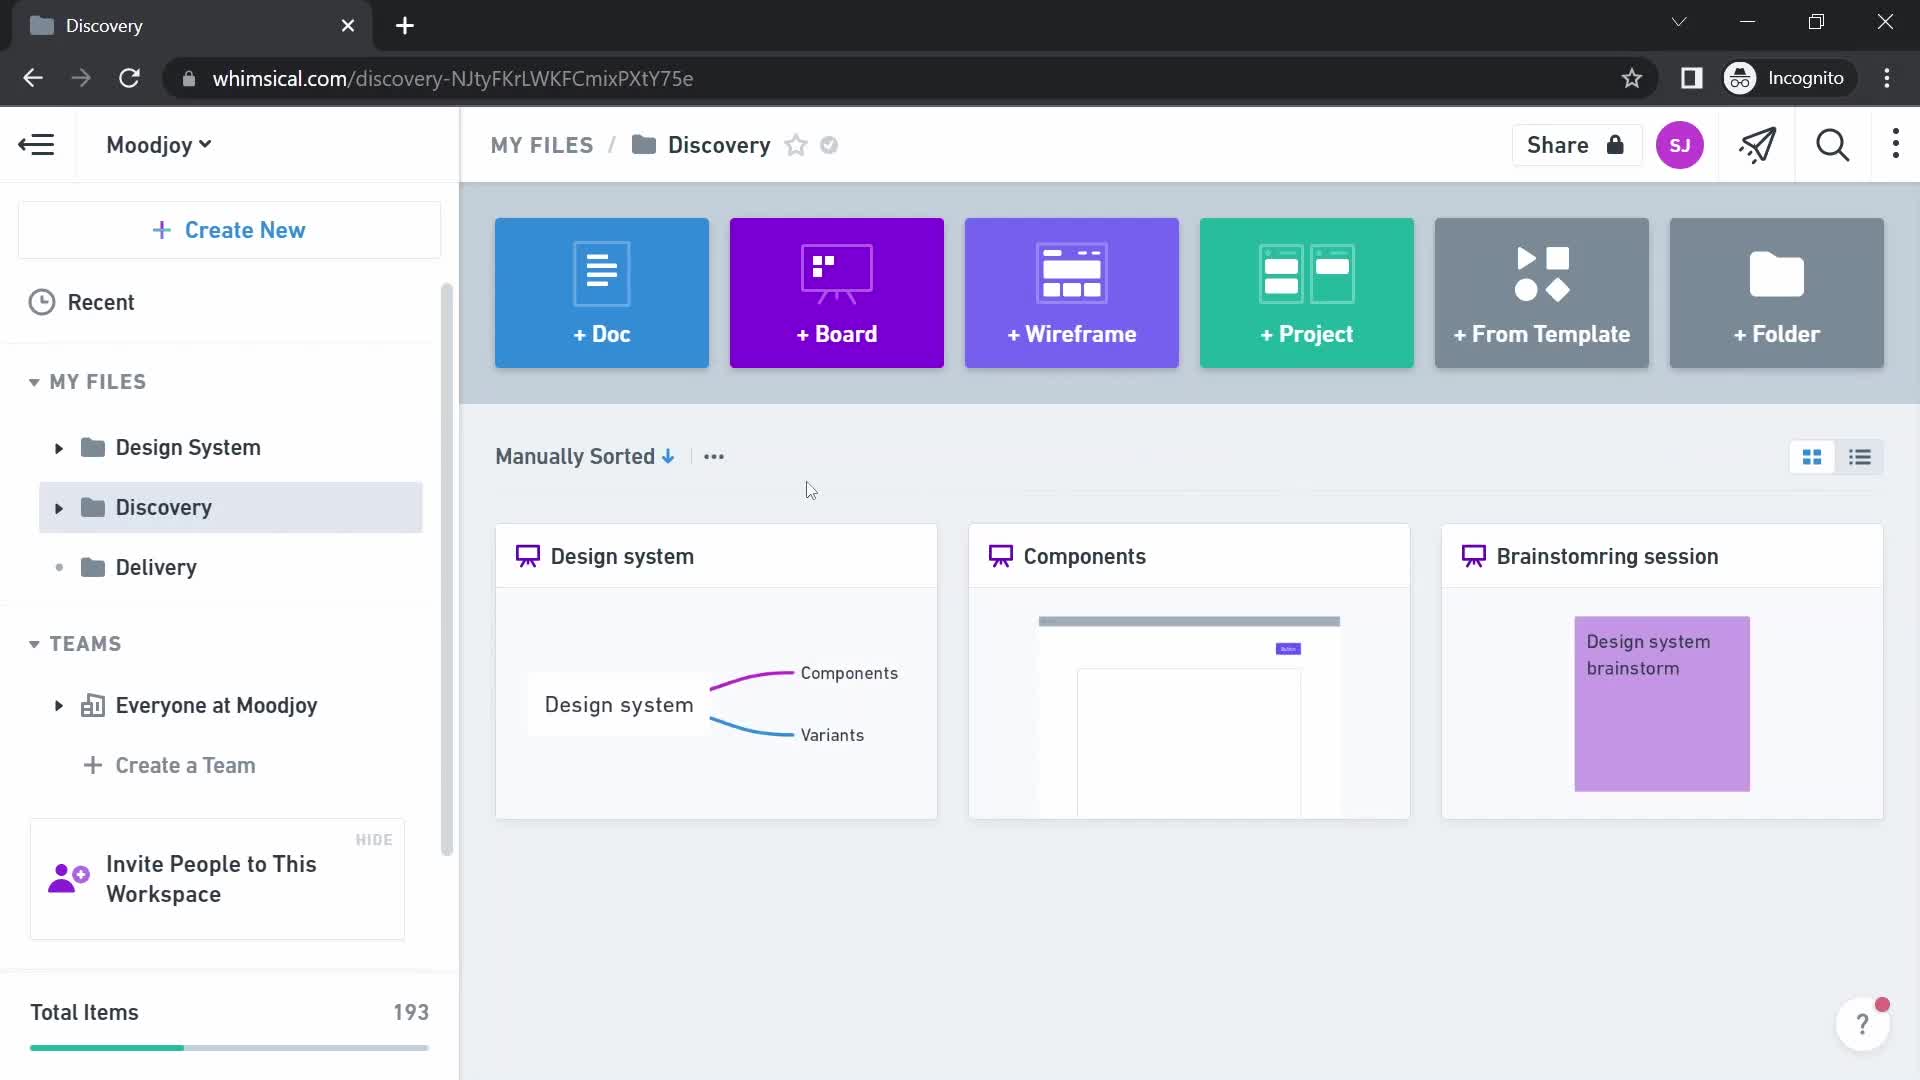Open the Share dialog
The image size is (1920, 1080).
pos(1576,145)
